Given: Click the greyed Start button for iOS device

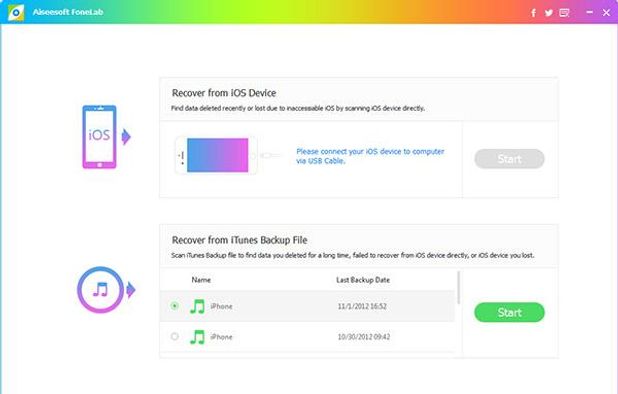Looking at the screenshot, I should pos(509,159).
